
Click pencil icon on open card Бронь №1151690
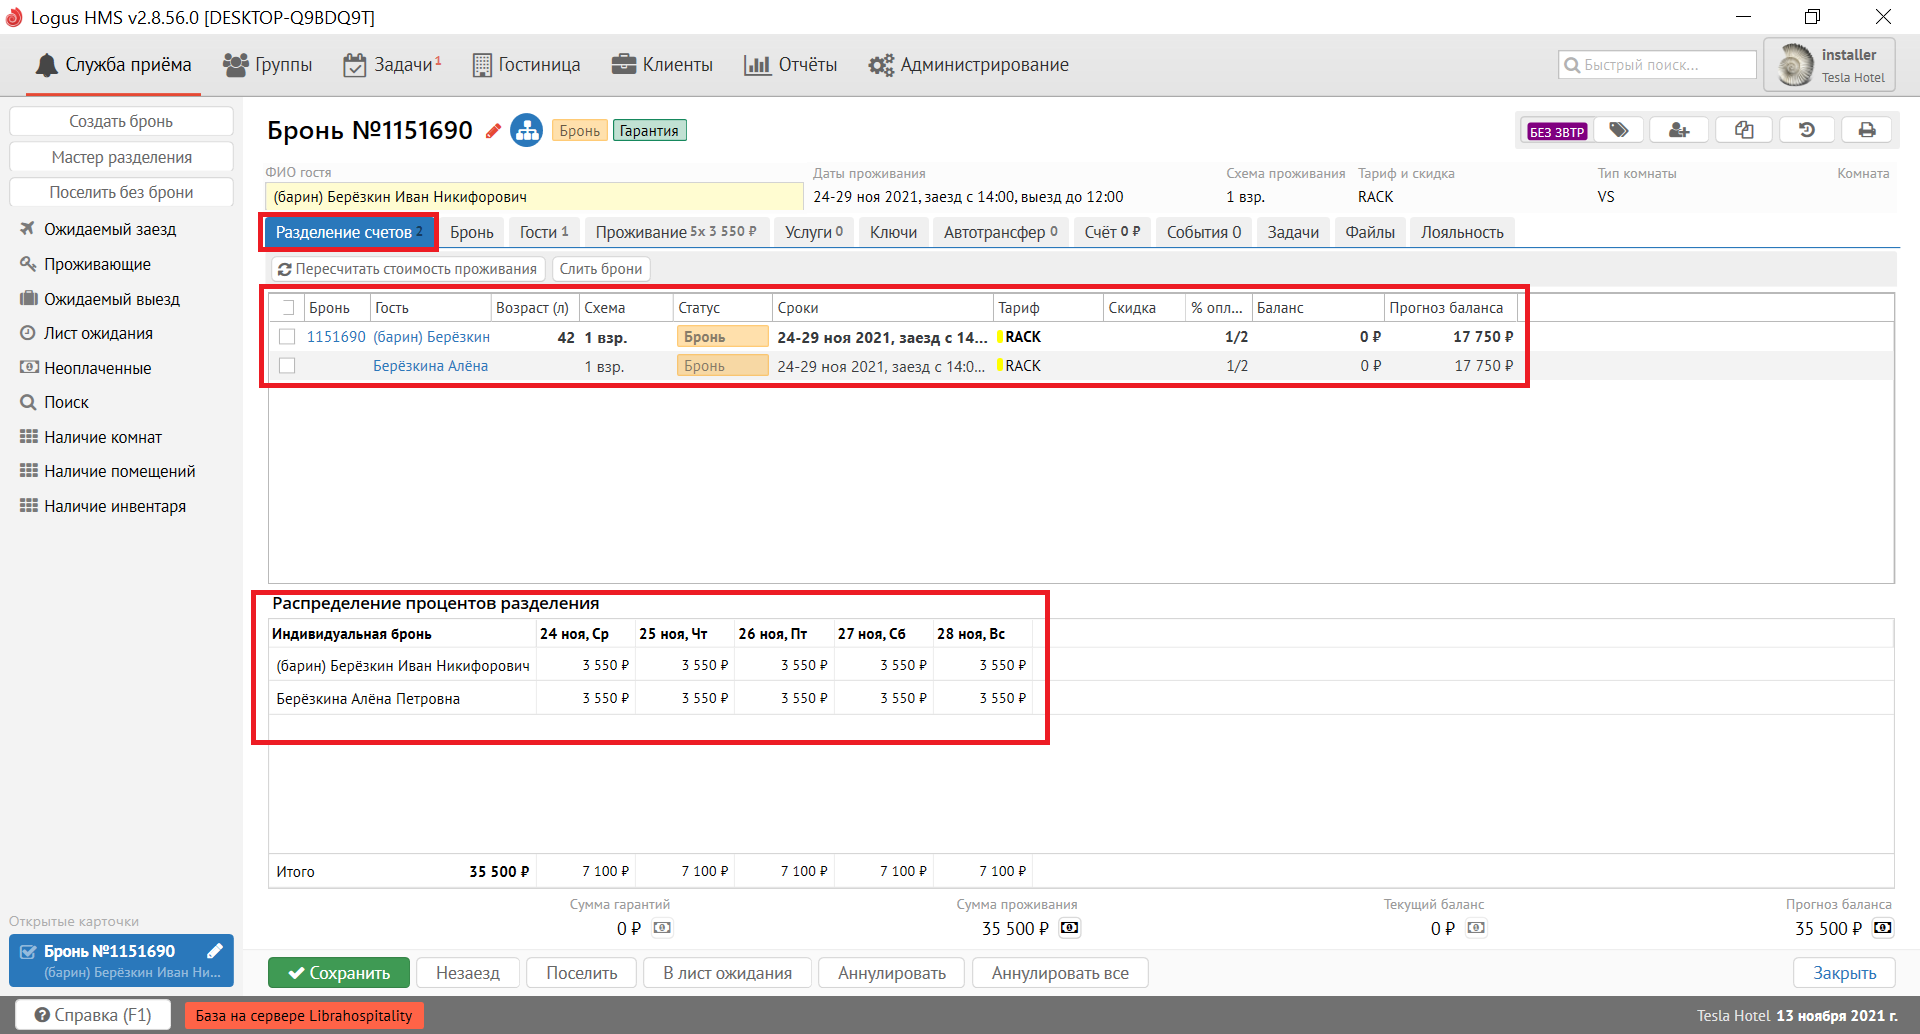215,951
